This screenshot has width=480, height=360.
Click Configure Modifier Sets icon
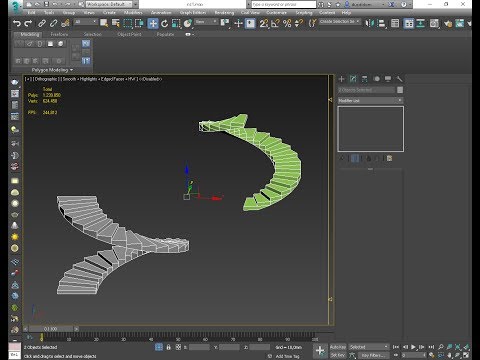tap(389, 158)
